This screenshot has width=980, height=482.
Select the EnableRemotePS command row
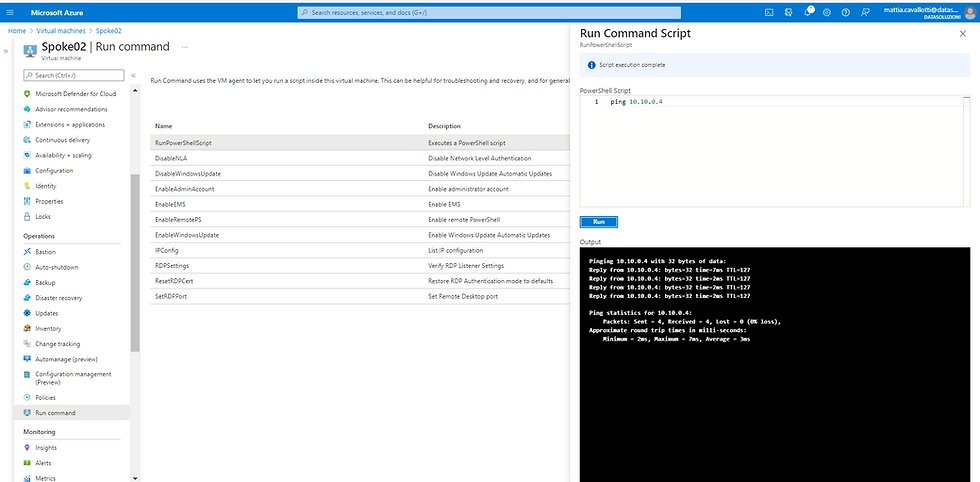pos(360,219)
